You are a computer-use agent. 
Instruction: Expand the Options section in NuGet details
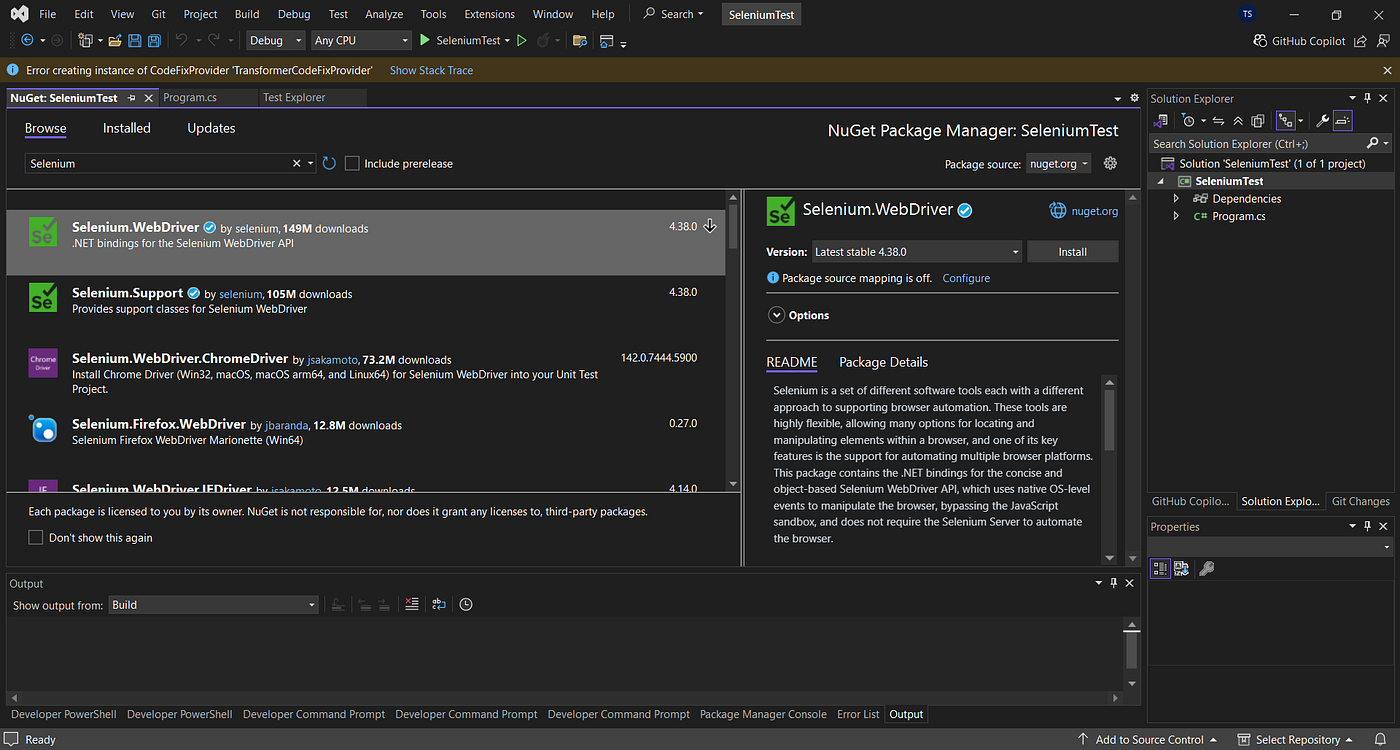776,315
